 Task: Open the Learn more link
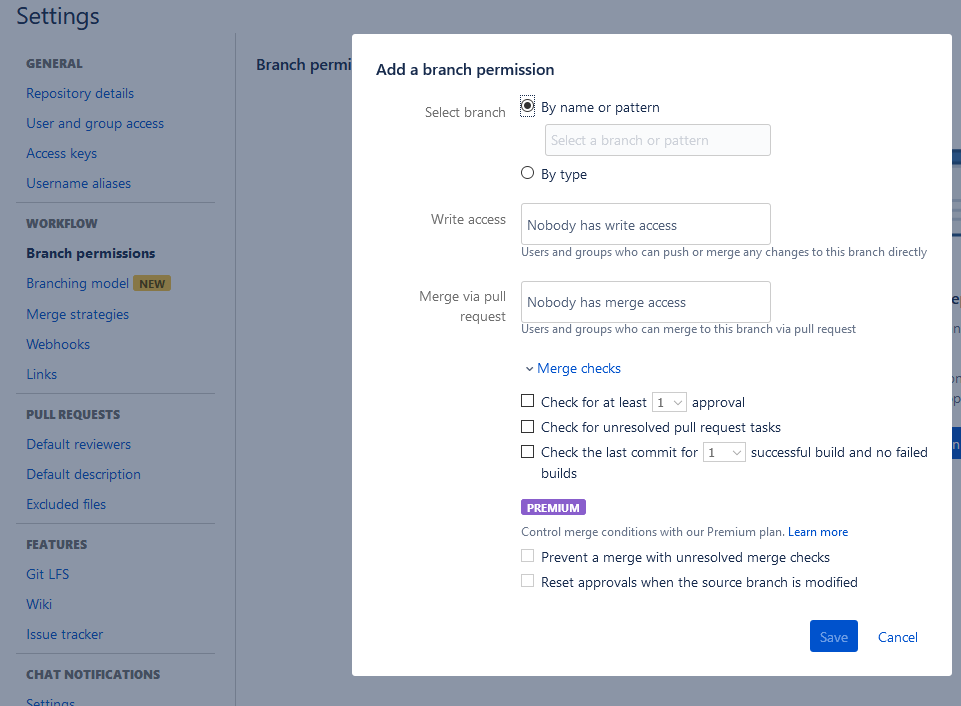coord(818,532)
